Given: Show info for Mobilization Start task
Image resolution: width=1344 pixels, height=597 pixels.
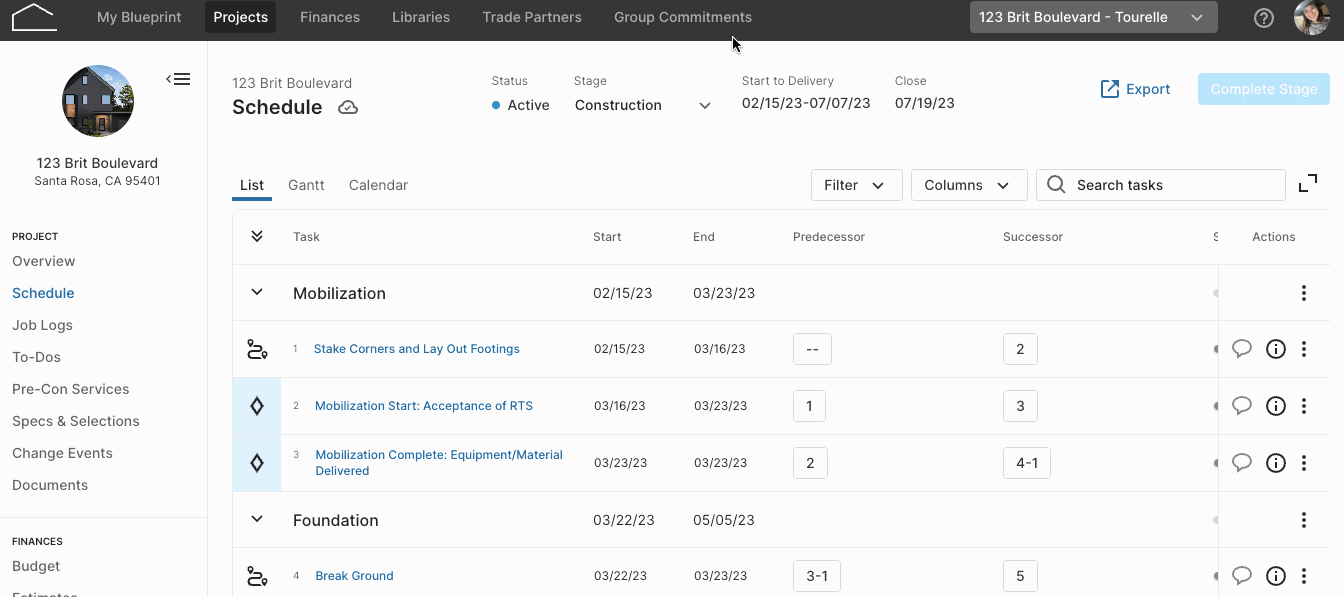Looking at the screenshot, I should click(x=1276, y=406).
